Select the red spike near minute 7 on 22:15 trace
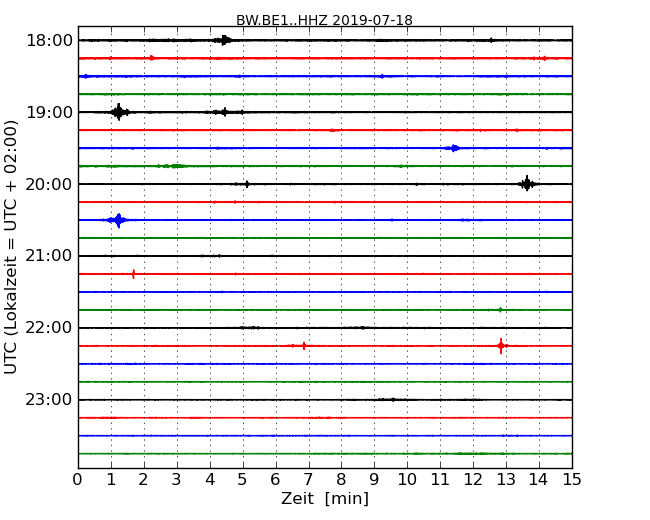This screenshot has width=650, height=520. click(303, 345)
